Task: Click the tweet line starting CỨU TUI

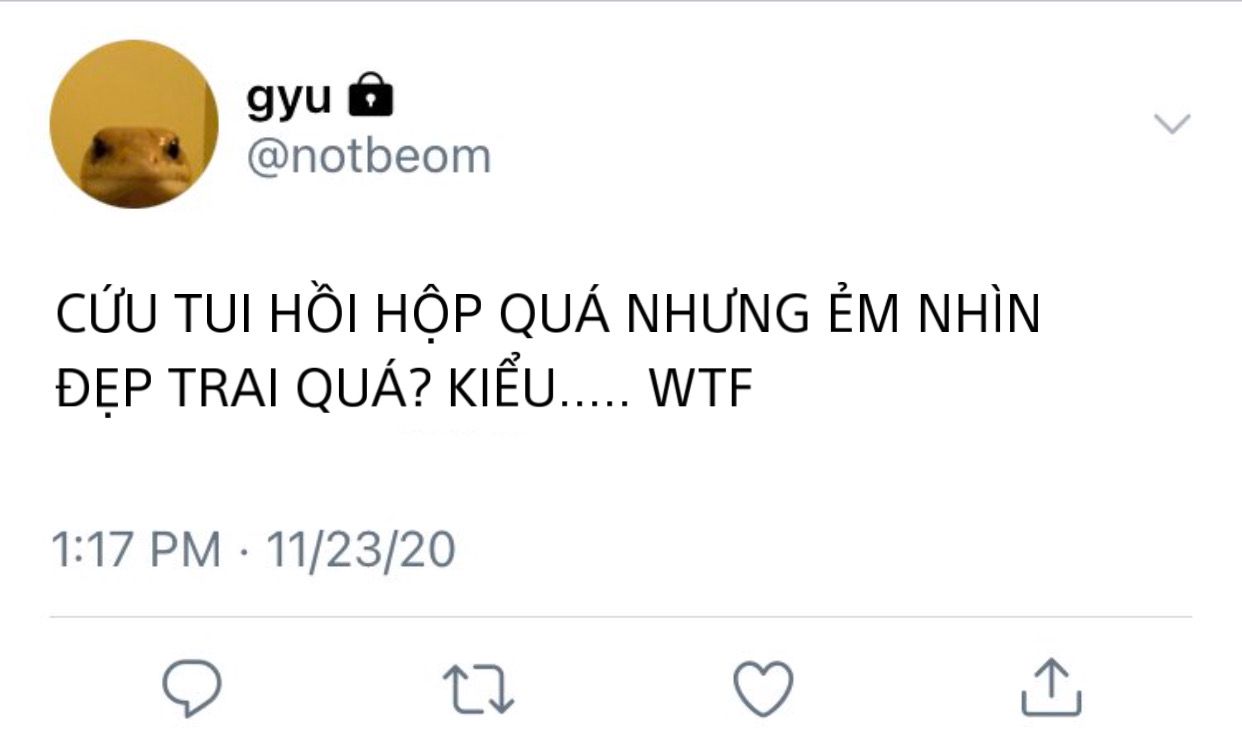Action: tap(548, 314)
